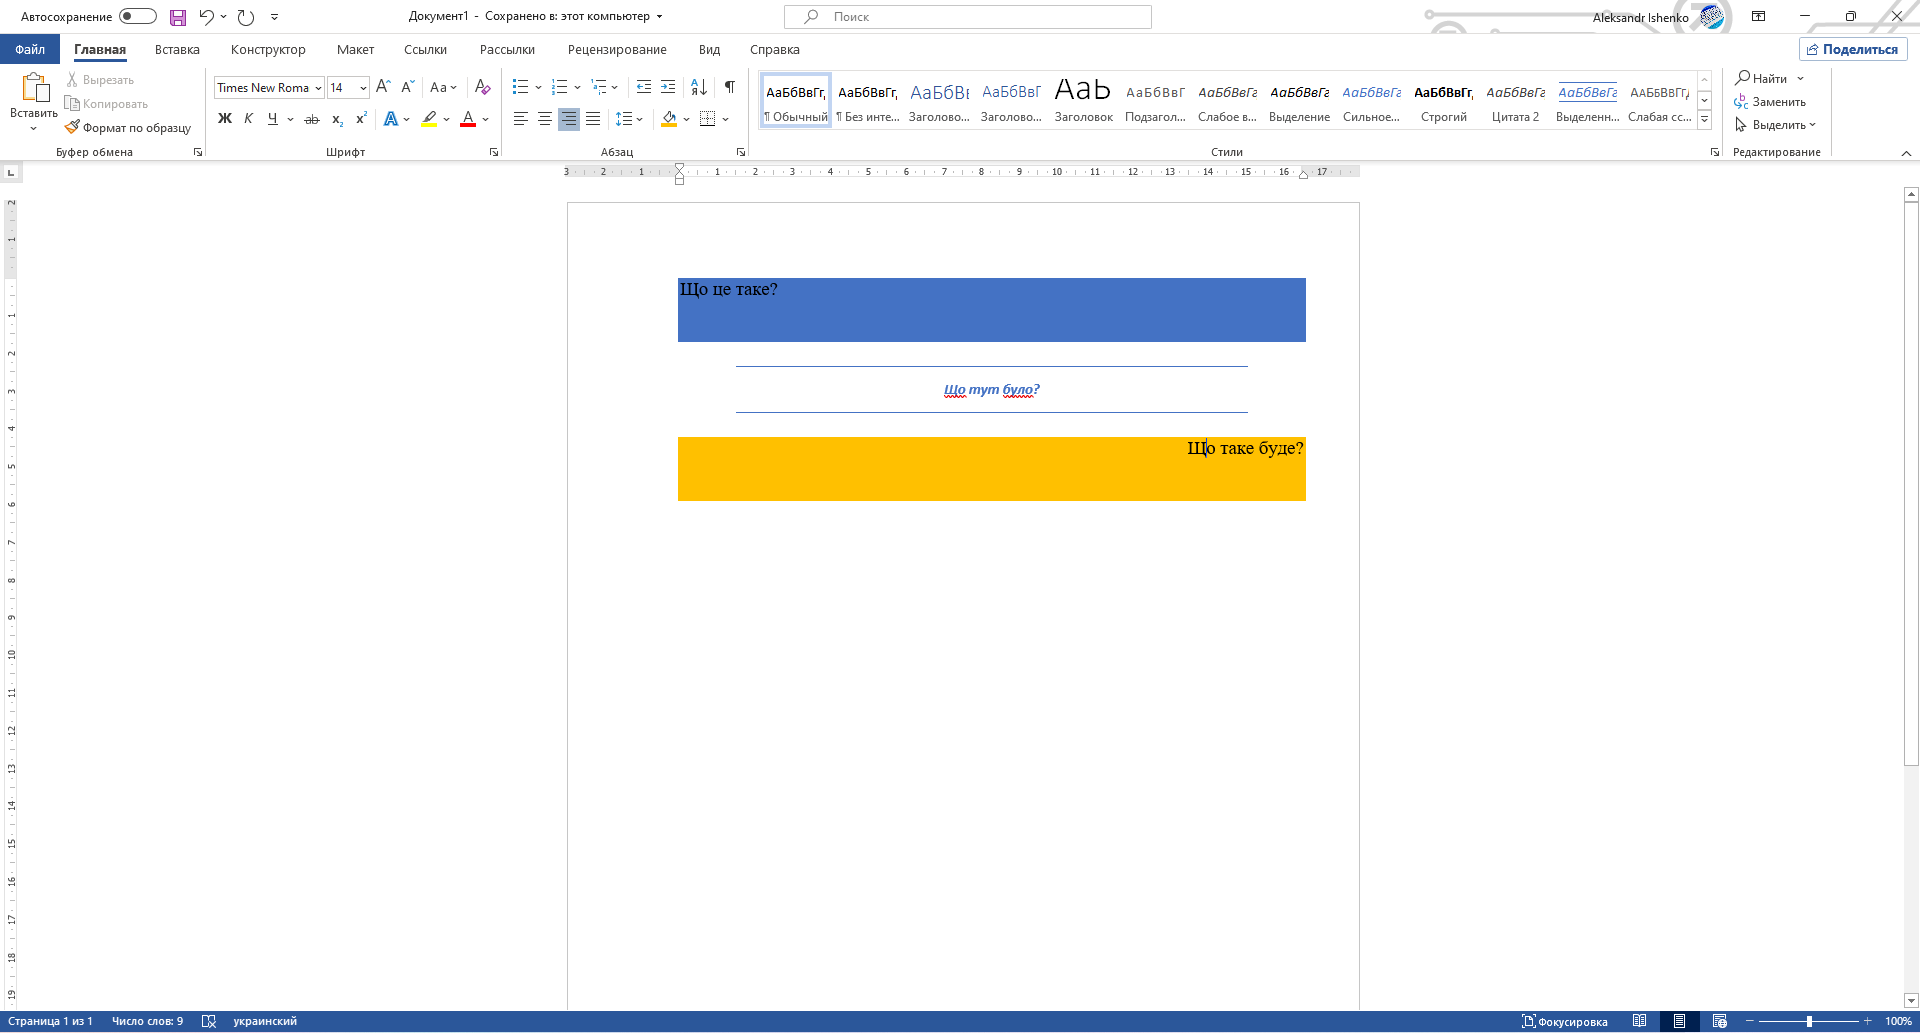The image size is (1920, 1033).
Task: Click the Save floppy disk icon
Action: 178,17
